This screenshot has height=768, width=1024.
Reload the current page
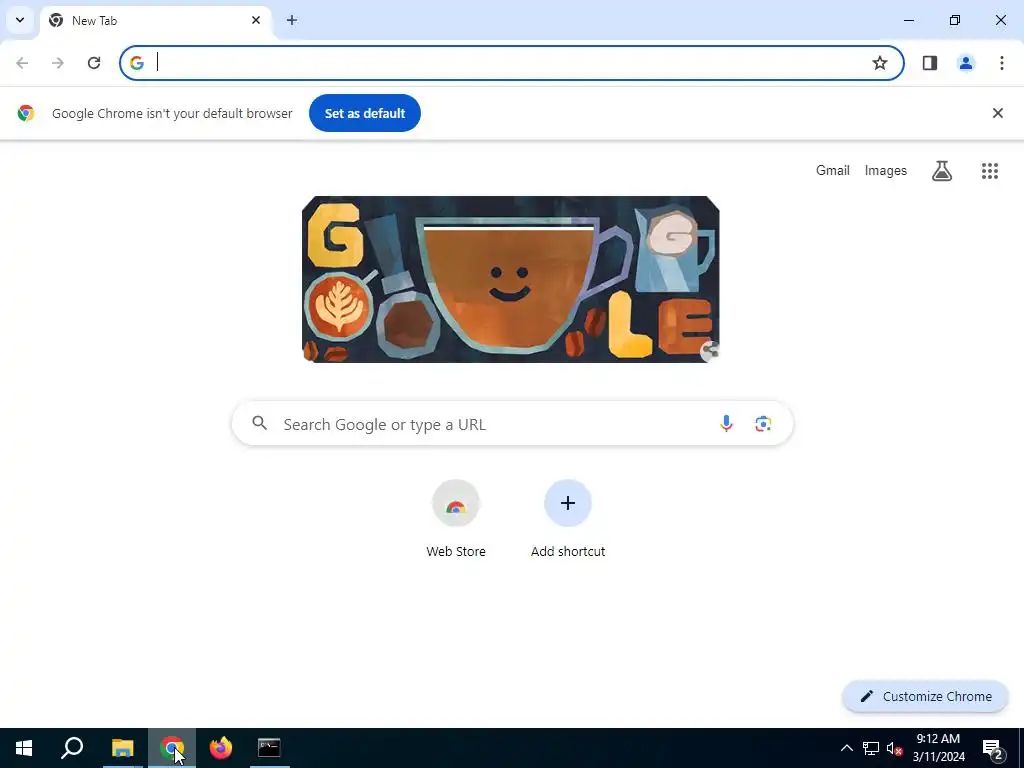[94, 63]
